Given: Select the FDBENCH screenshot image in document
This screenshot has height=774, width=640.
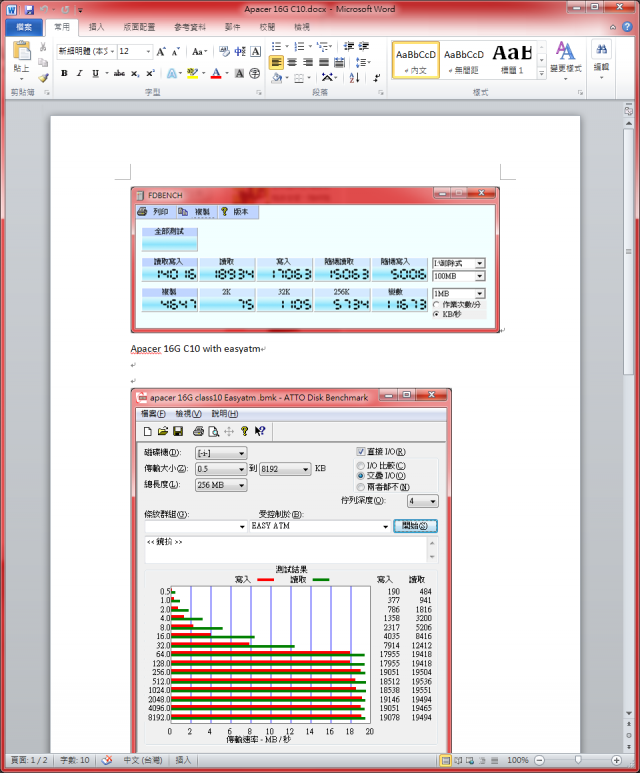Looking at the screenshot, I should pos(315,260).
